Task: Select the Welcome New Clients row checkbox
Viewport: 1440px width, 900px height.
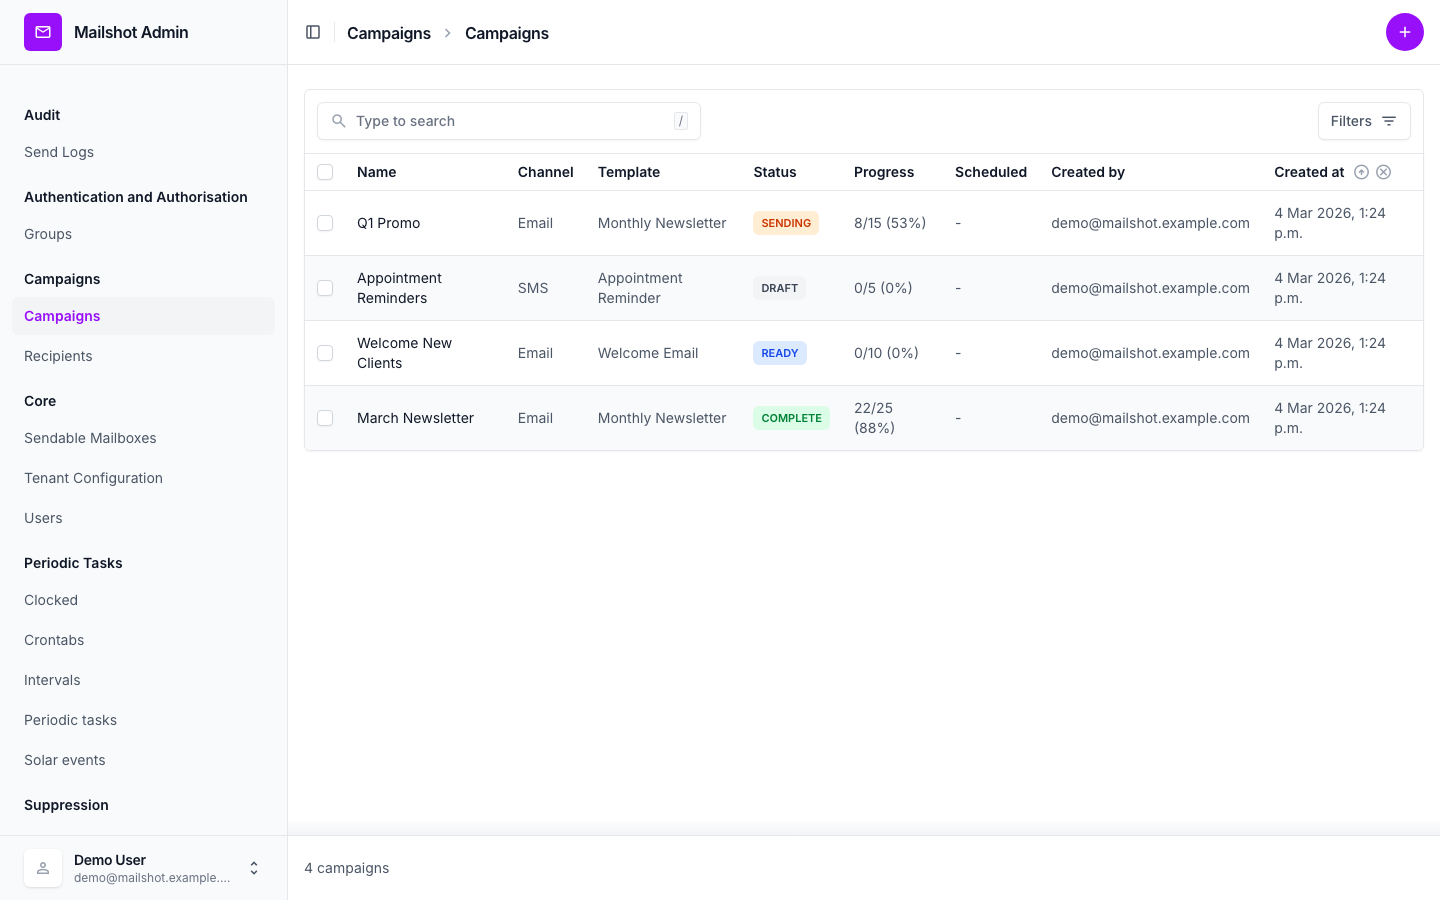Action: (325, 353)
